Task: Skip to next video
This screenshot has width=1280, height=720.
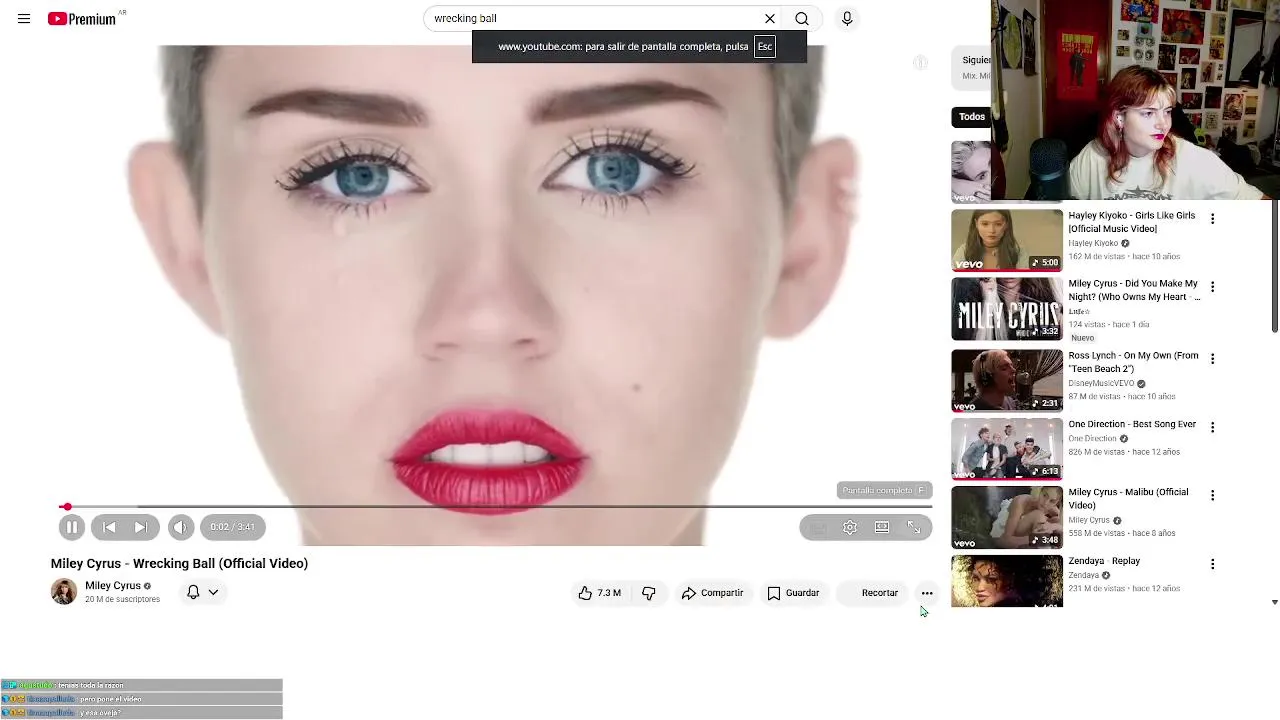Action: point(141,527)
